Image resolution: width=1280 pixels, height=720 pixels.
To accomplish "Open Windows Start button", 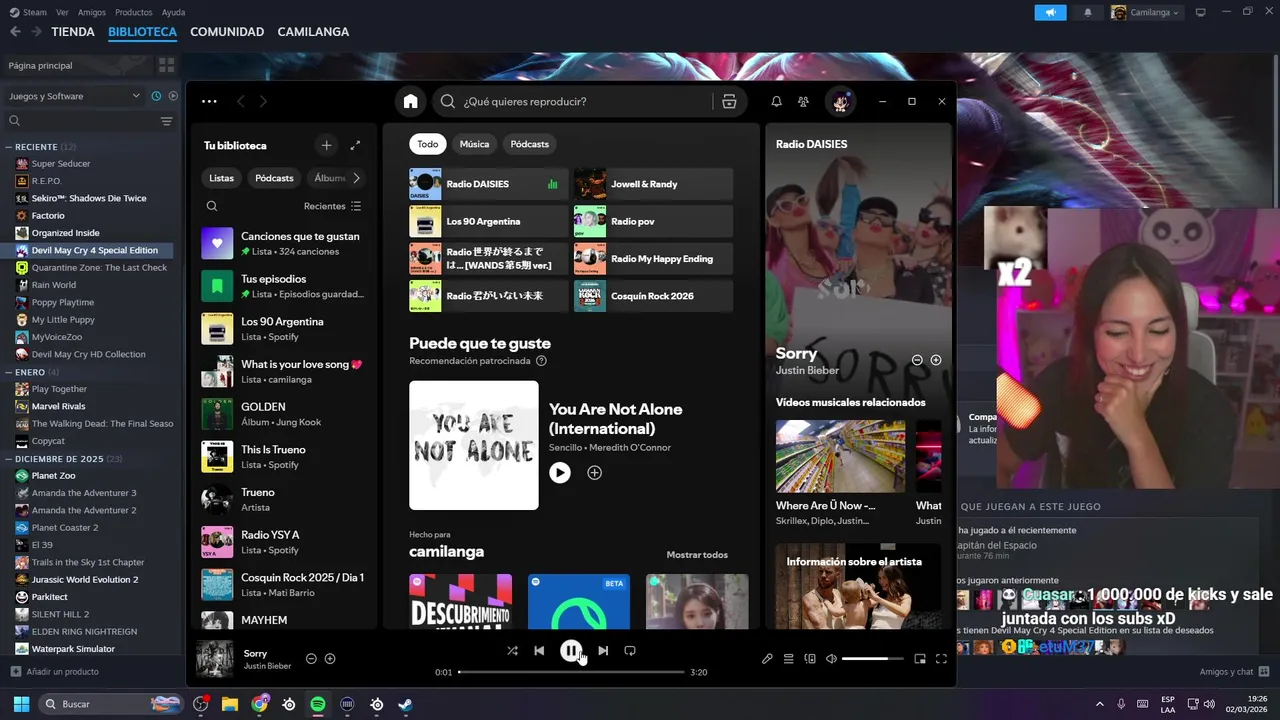I will [x=21, y=704].
